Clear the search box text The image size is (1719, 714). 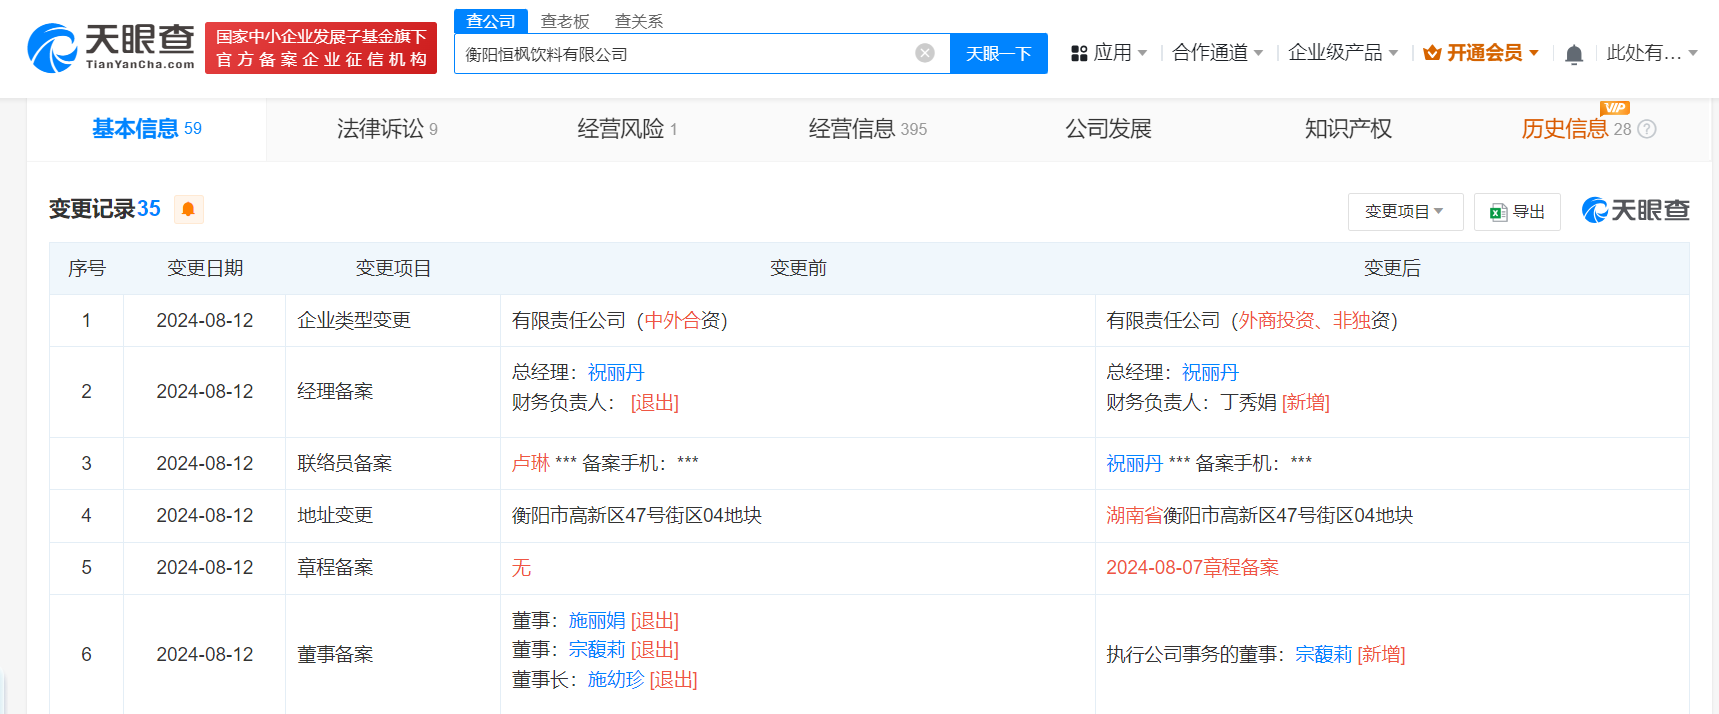[x=925, y=53]
